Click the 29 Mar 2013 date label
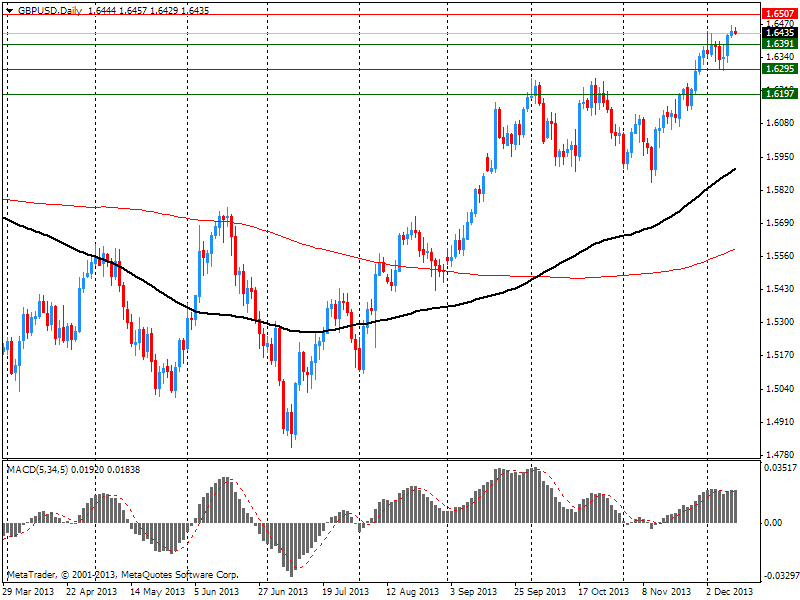 click(28, 591)
